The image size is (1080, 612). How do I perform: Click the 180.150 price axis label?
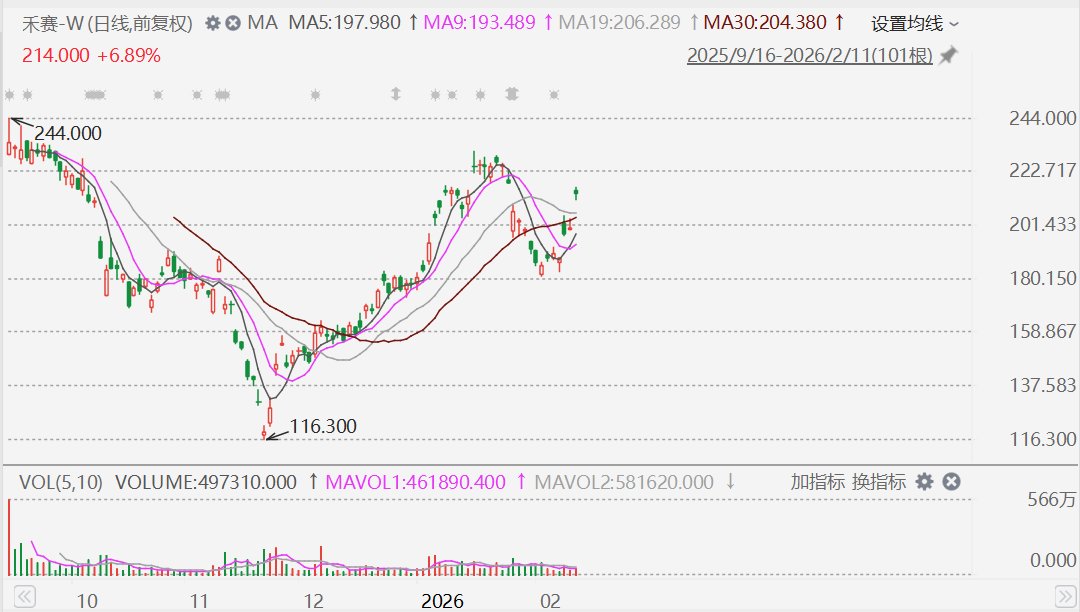(1042, 278)
